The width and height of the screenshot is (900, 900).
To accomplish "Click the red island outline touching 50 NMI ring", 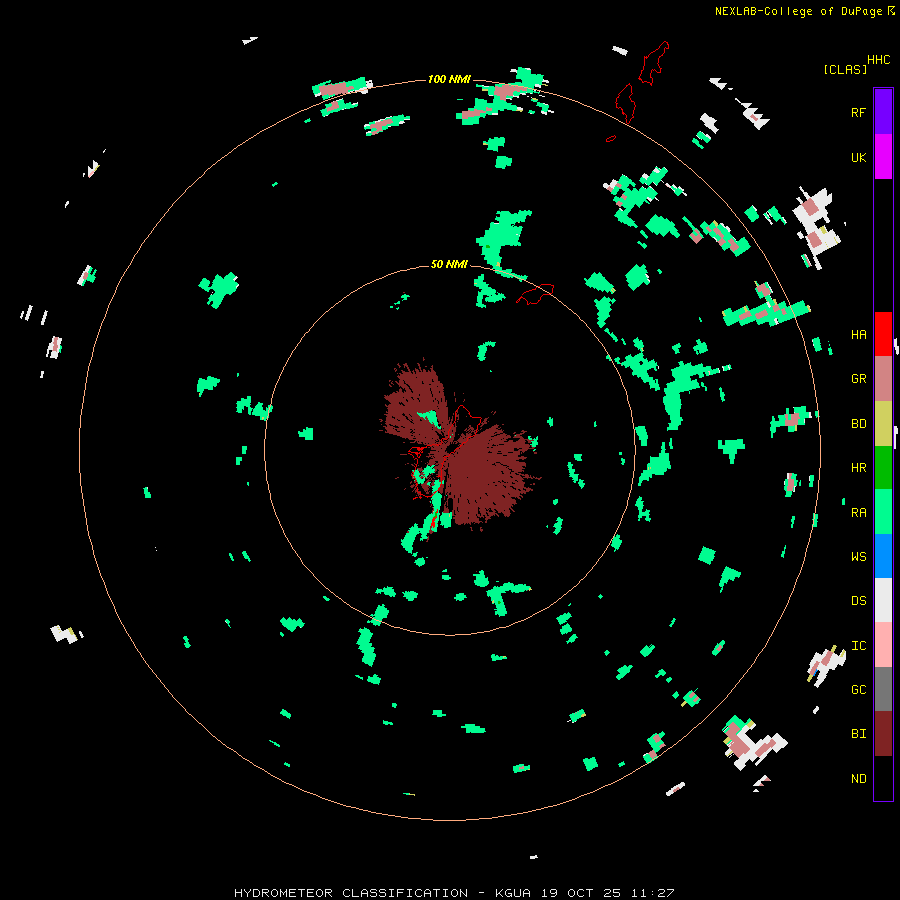I will 536,293.
